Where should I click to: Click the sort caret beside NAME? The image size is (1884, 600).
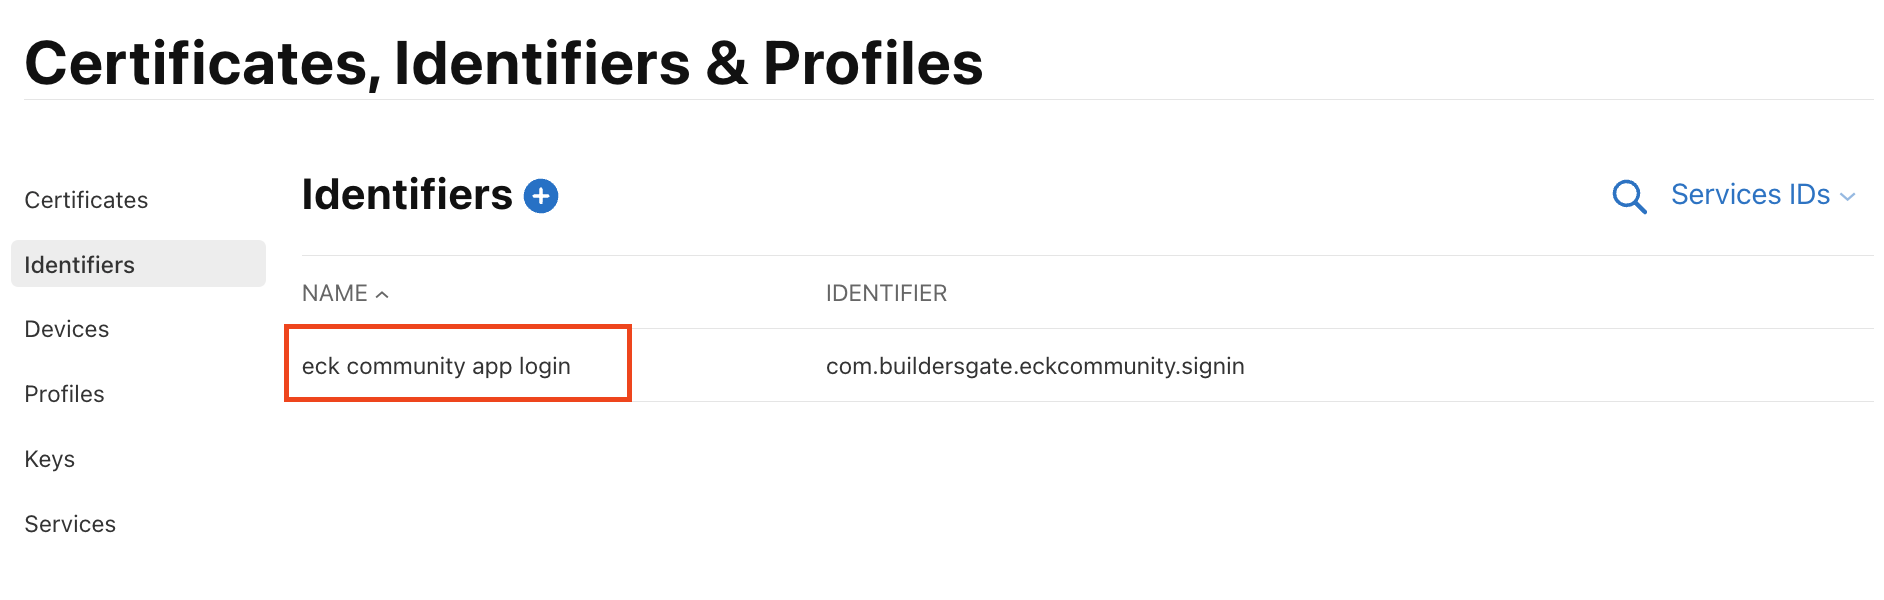pos(382,294)
